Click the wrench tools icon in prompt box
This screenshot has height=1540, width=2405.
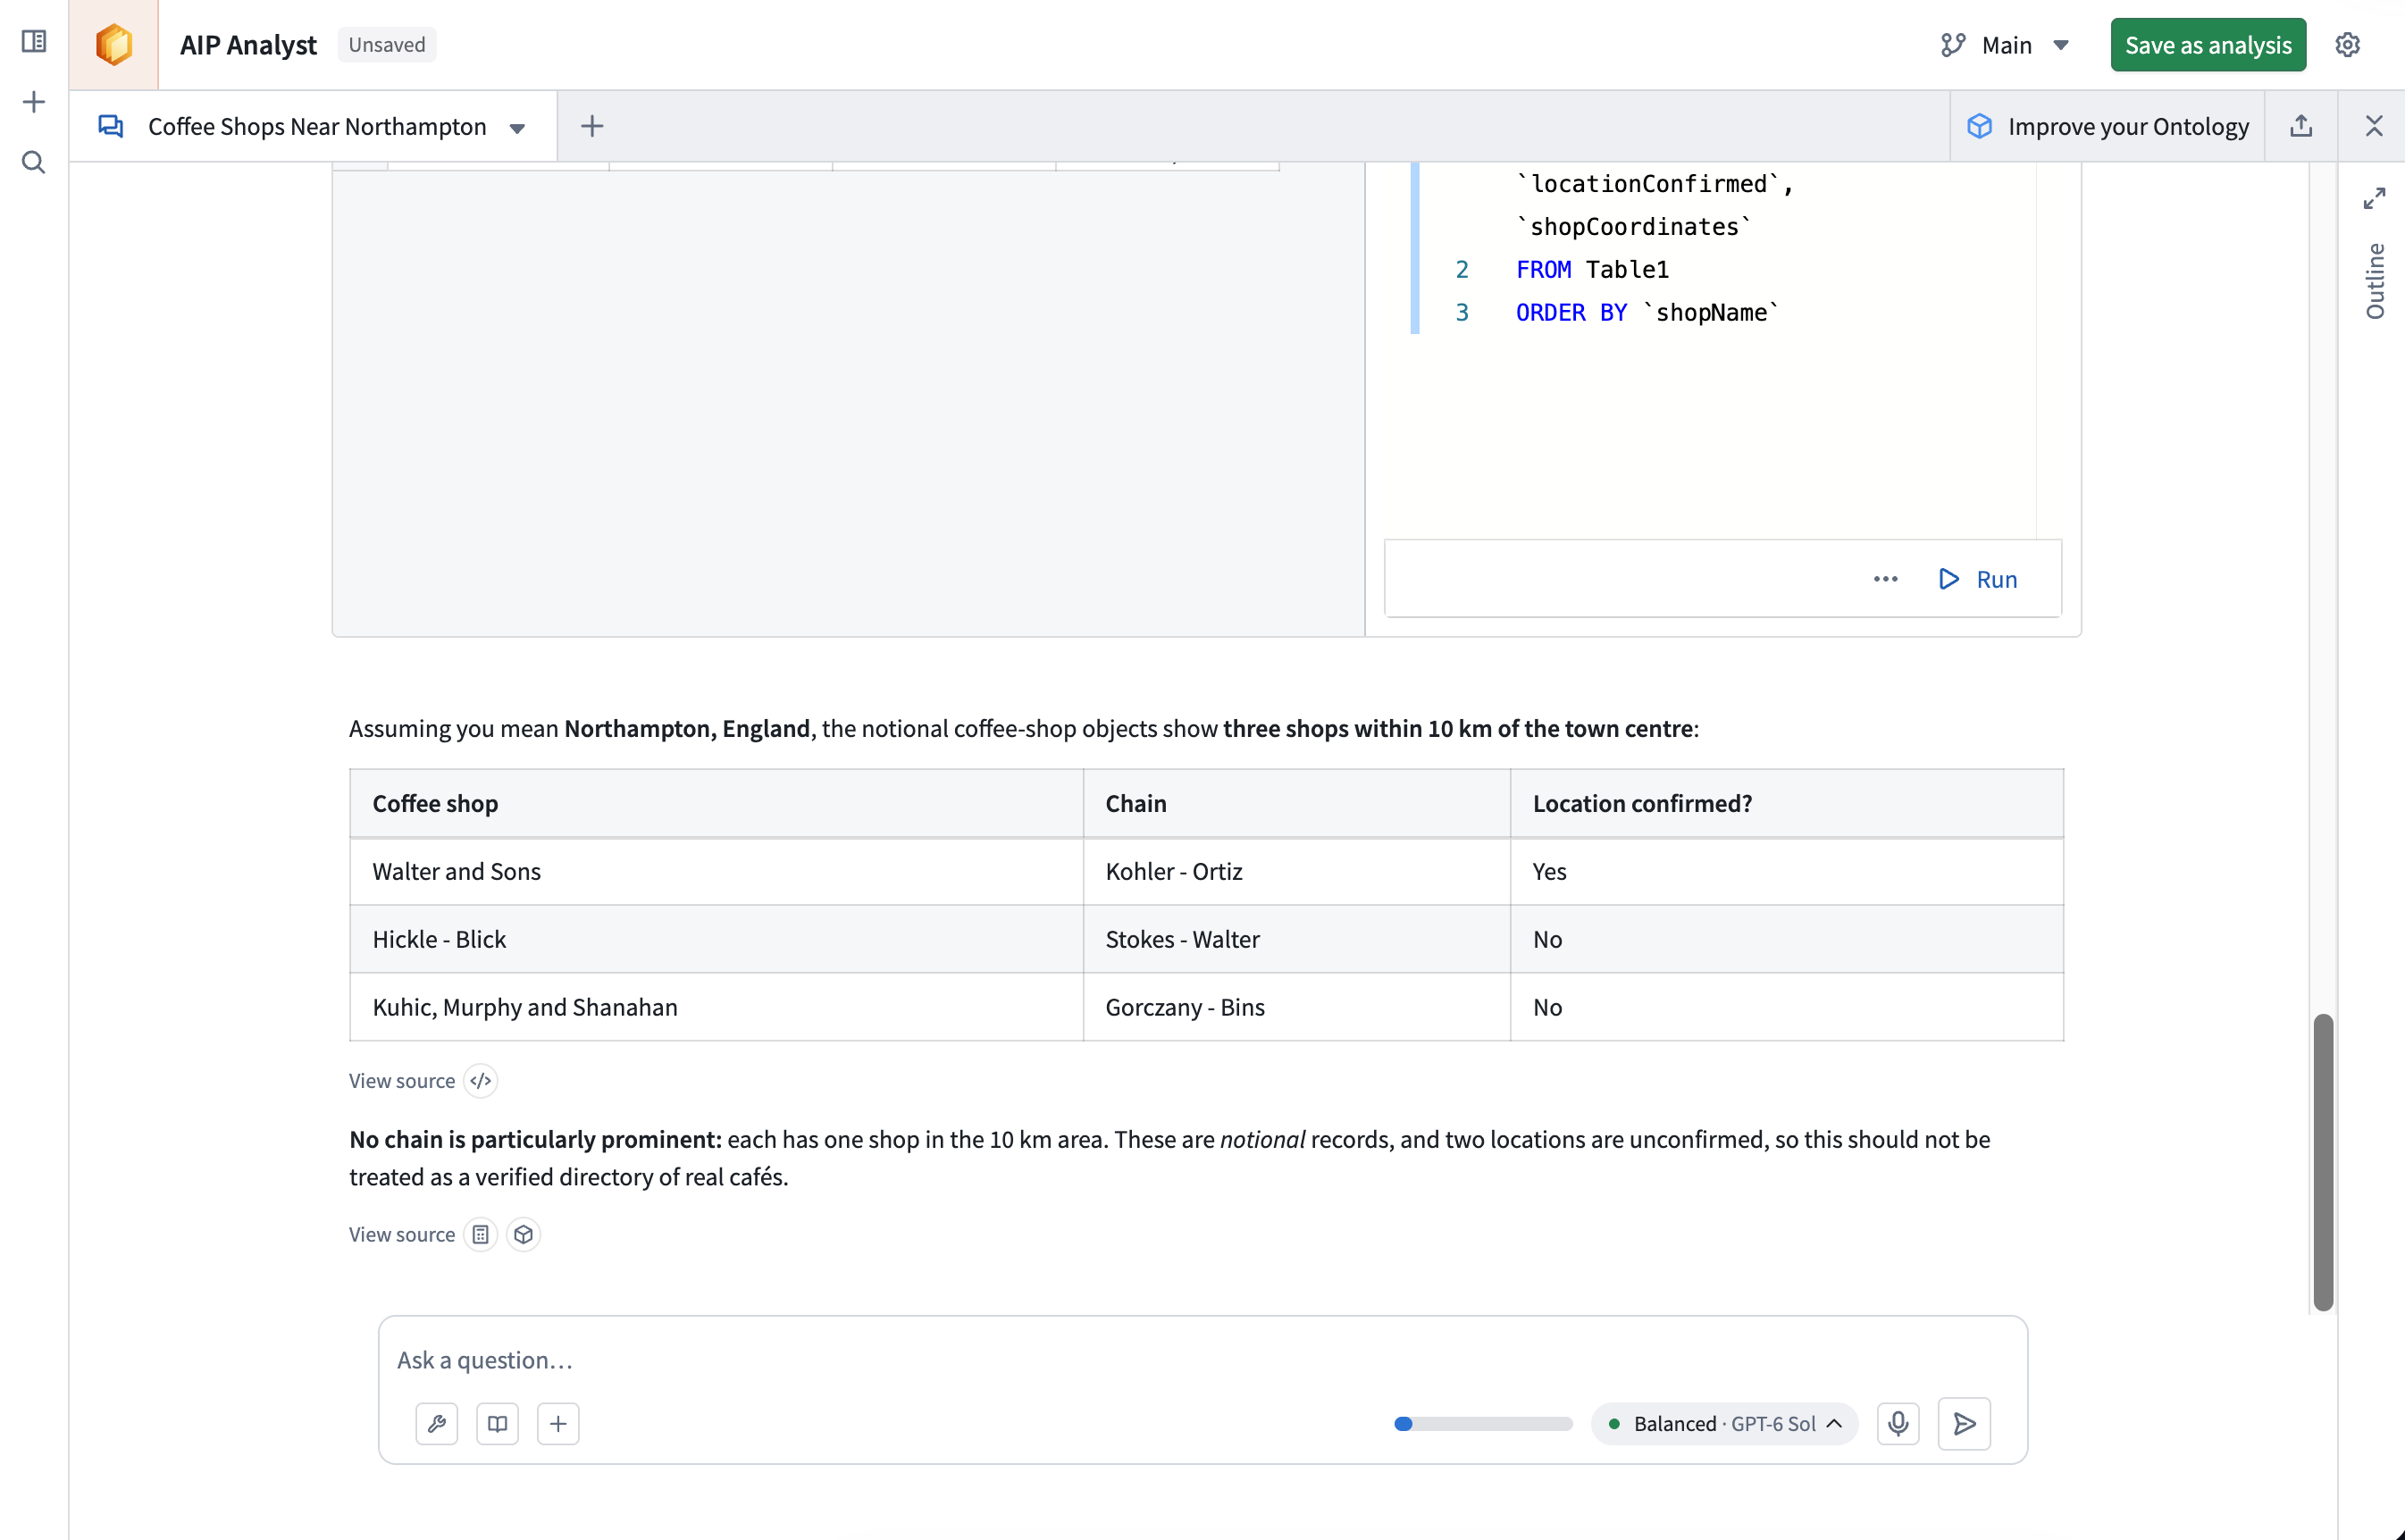point(437,1424)
